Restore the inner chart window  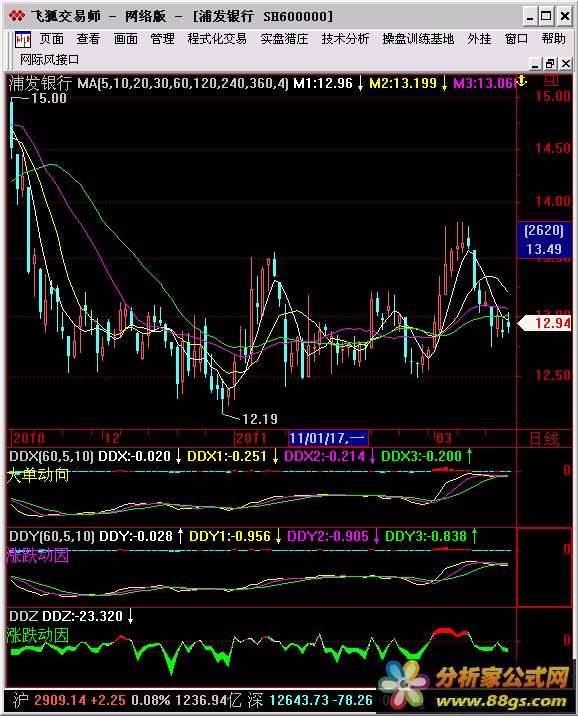(x=551, y=63)
